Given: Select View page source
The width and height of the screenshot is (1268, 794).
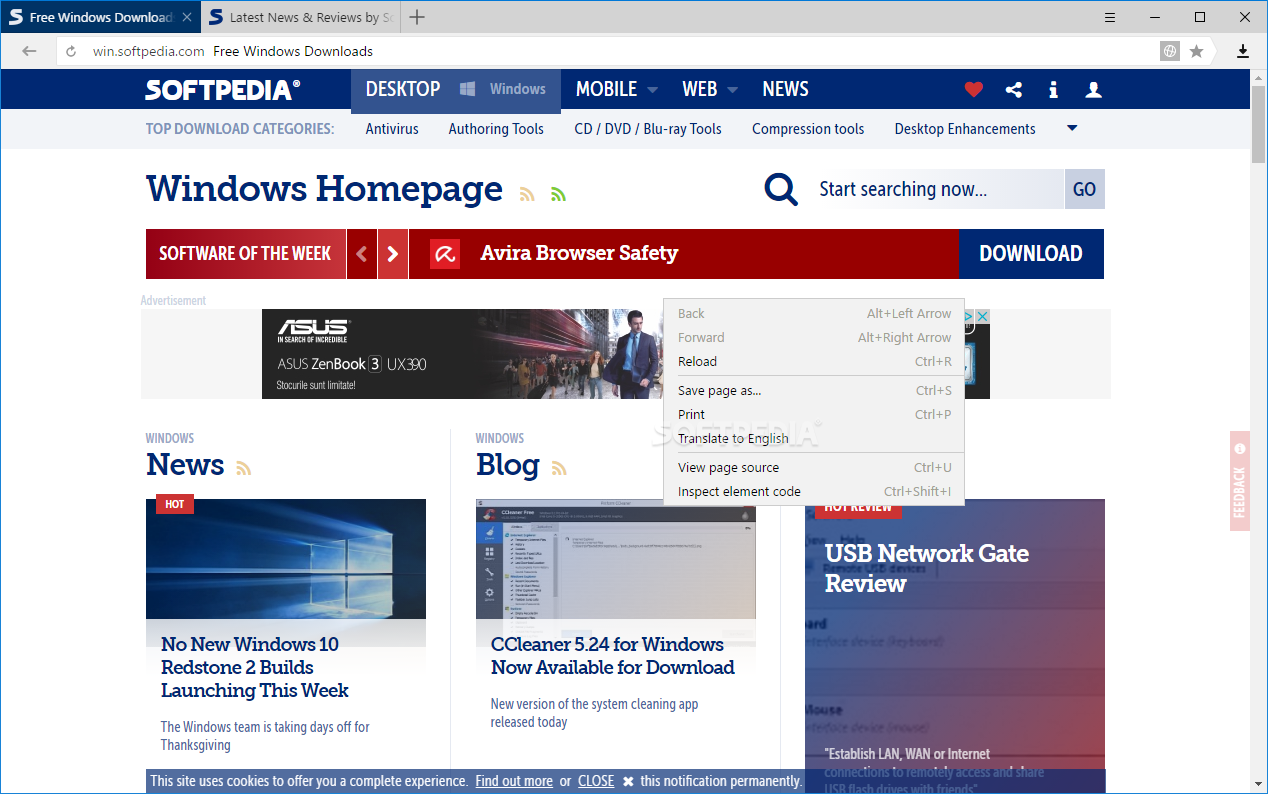Looking at the screenshot, I should [814, 468].
